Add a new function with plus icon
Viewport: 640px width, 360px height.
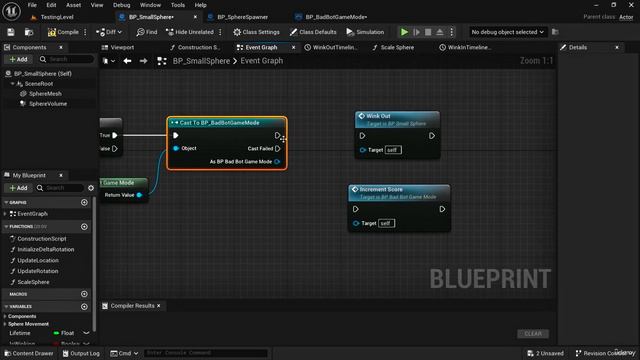84,227
